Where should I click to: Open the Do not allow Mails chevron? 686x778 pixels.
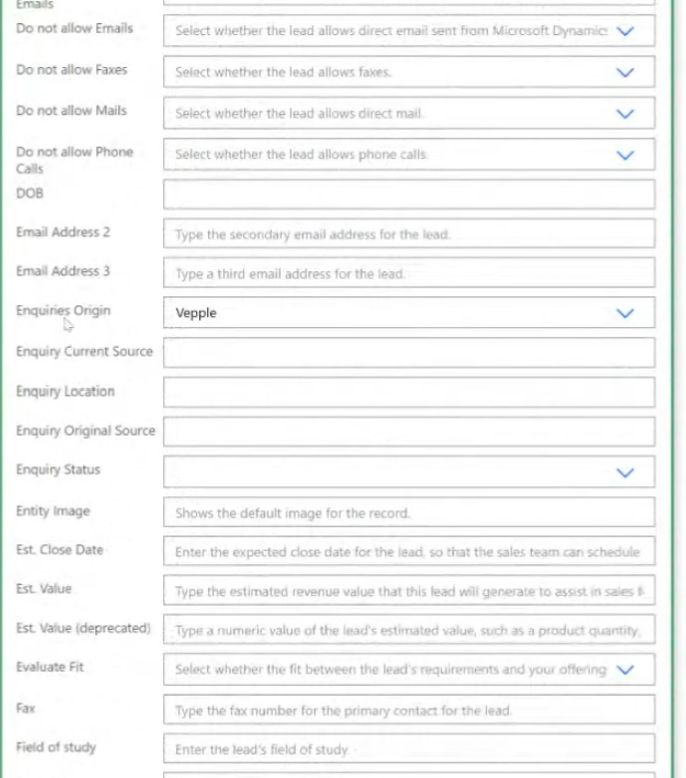tap(625, 114)
